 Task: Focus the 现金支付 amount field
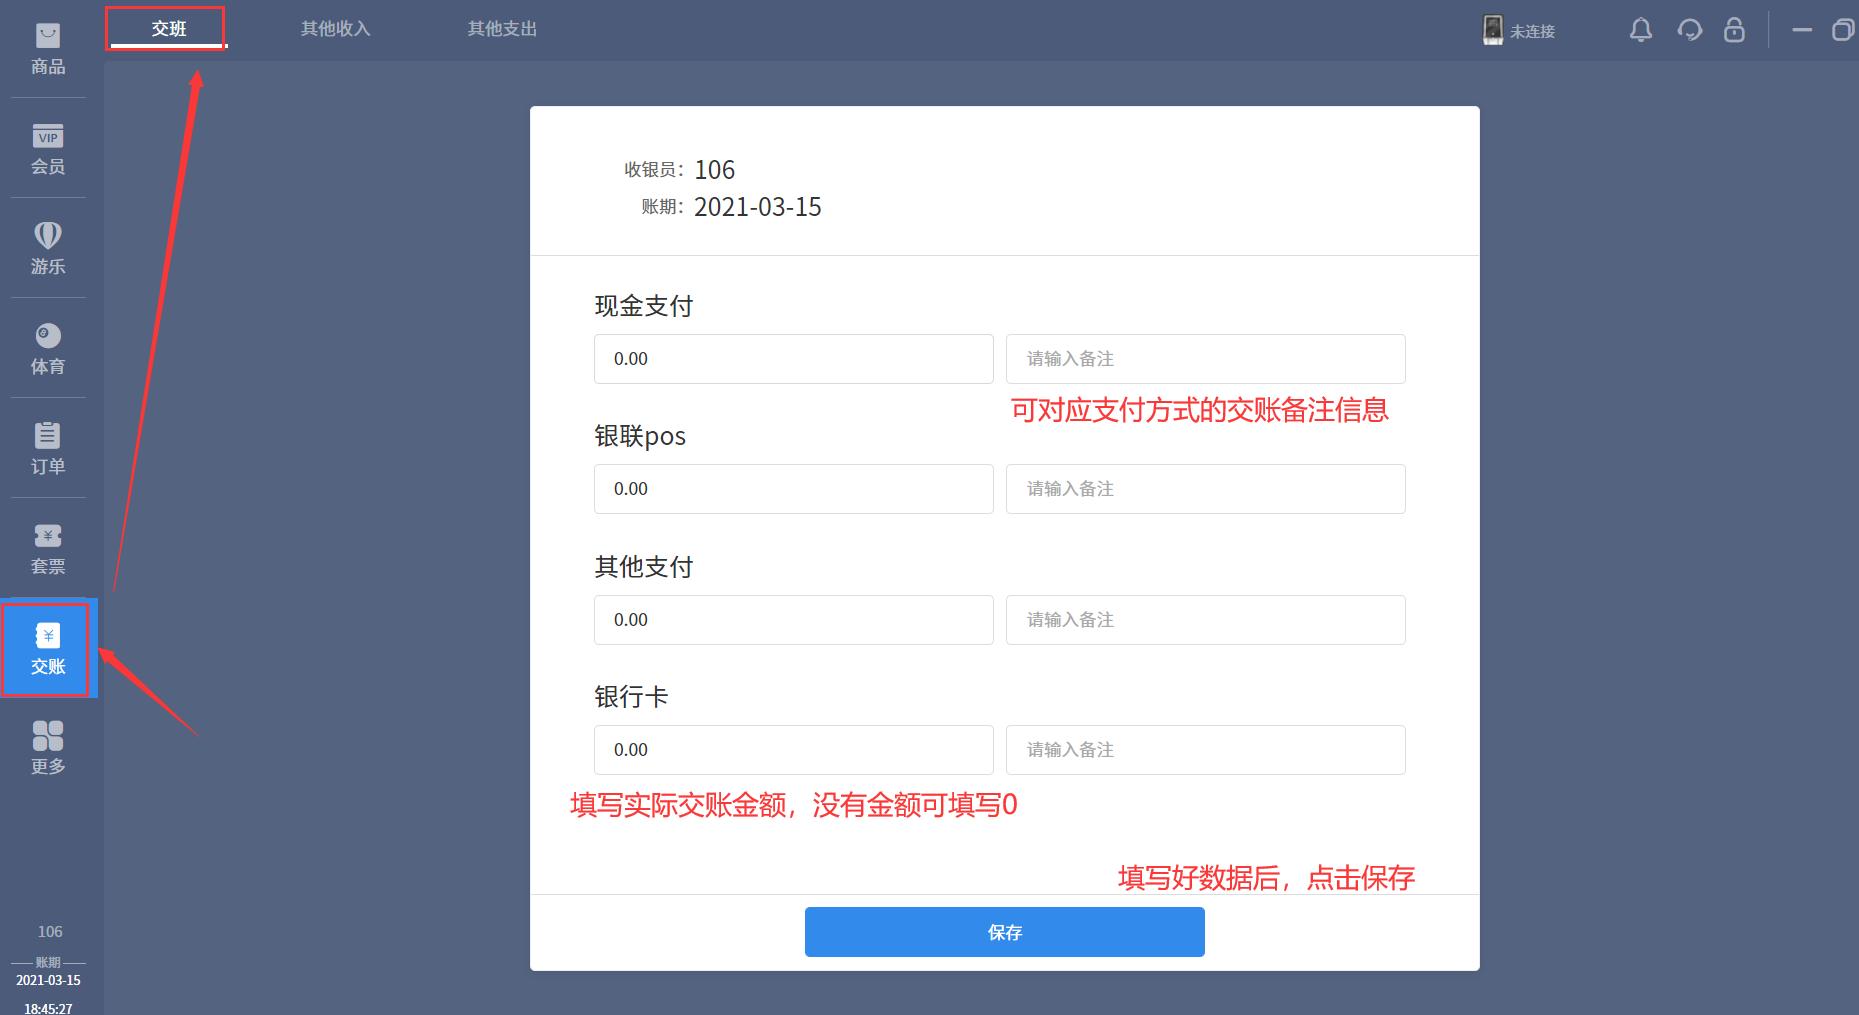coord(793,359)
